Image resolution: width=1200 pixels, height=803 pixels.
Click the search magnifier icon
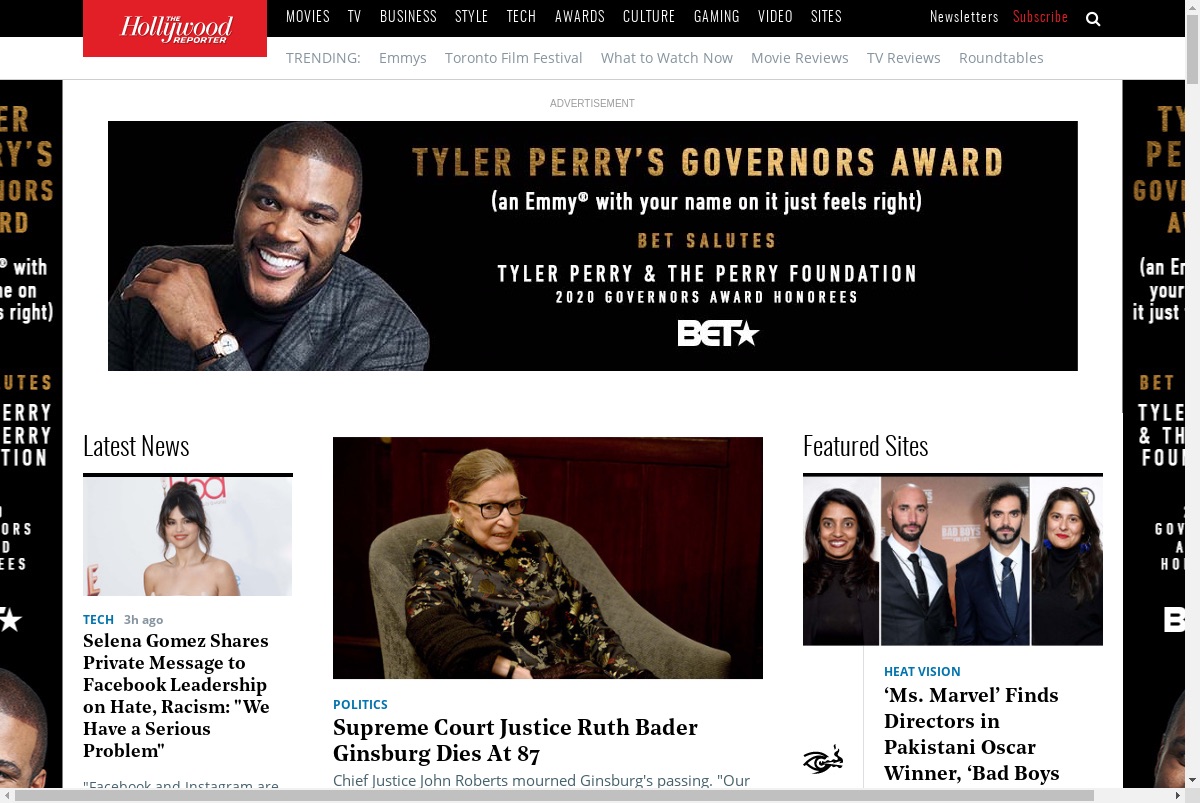coord(1093,18)
